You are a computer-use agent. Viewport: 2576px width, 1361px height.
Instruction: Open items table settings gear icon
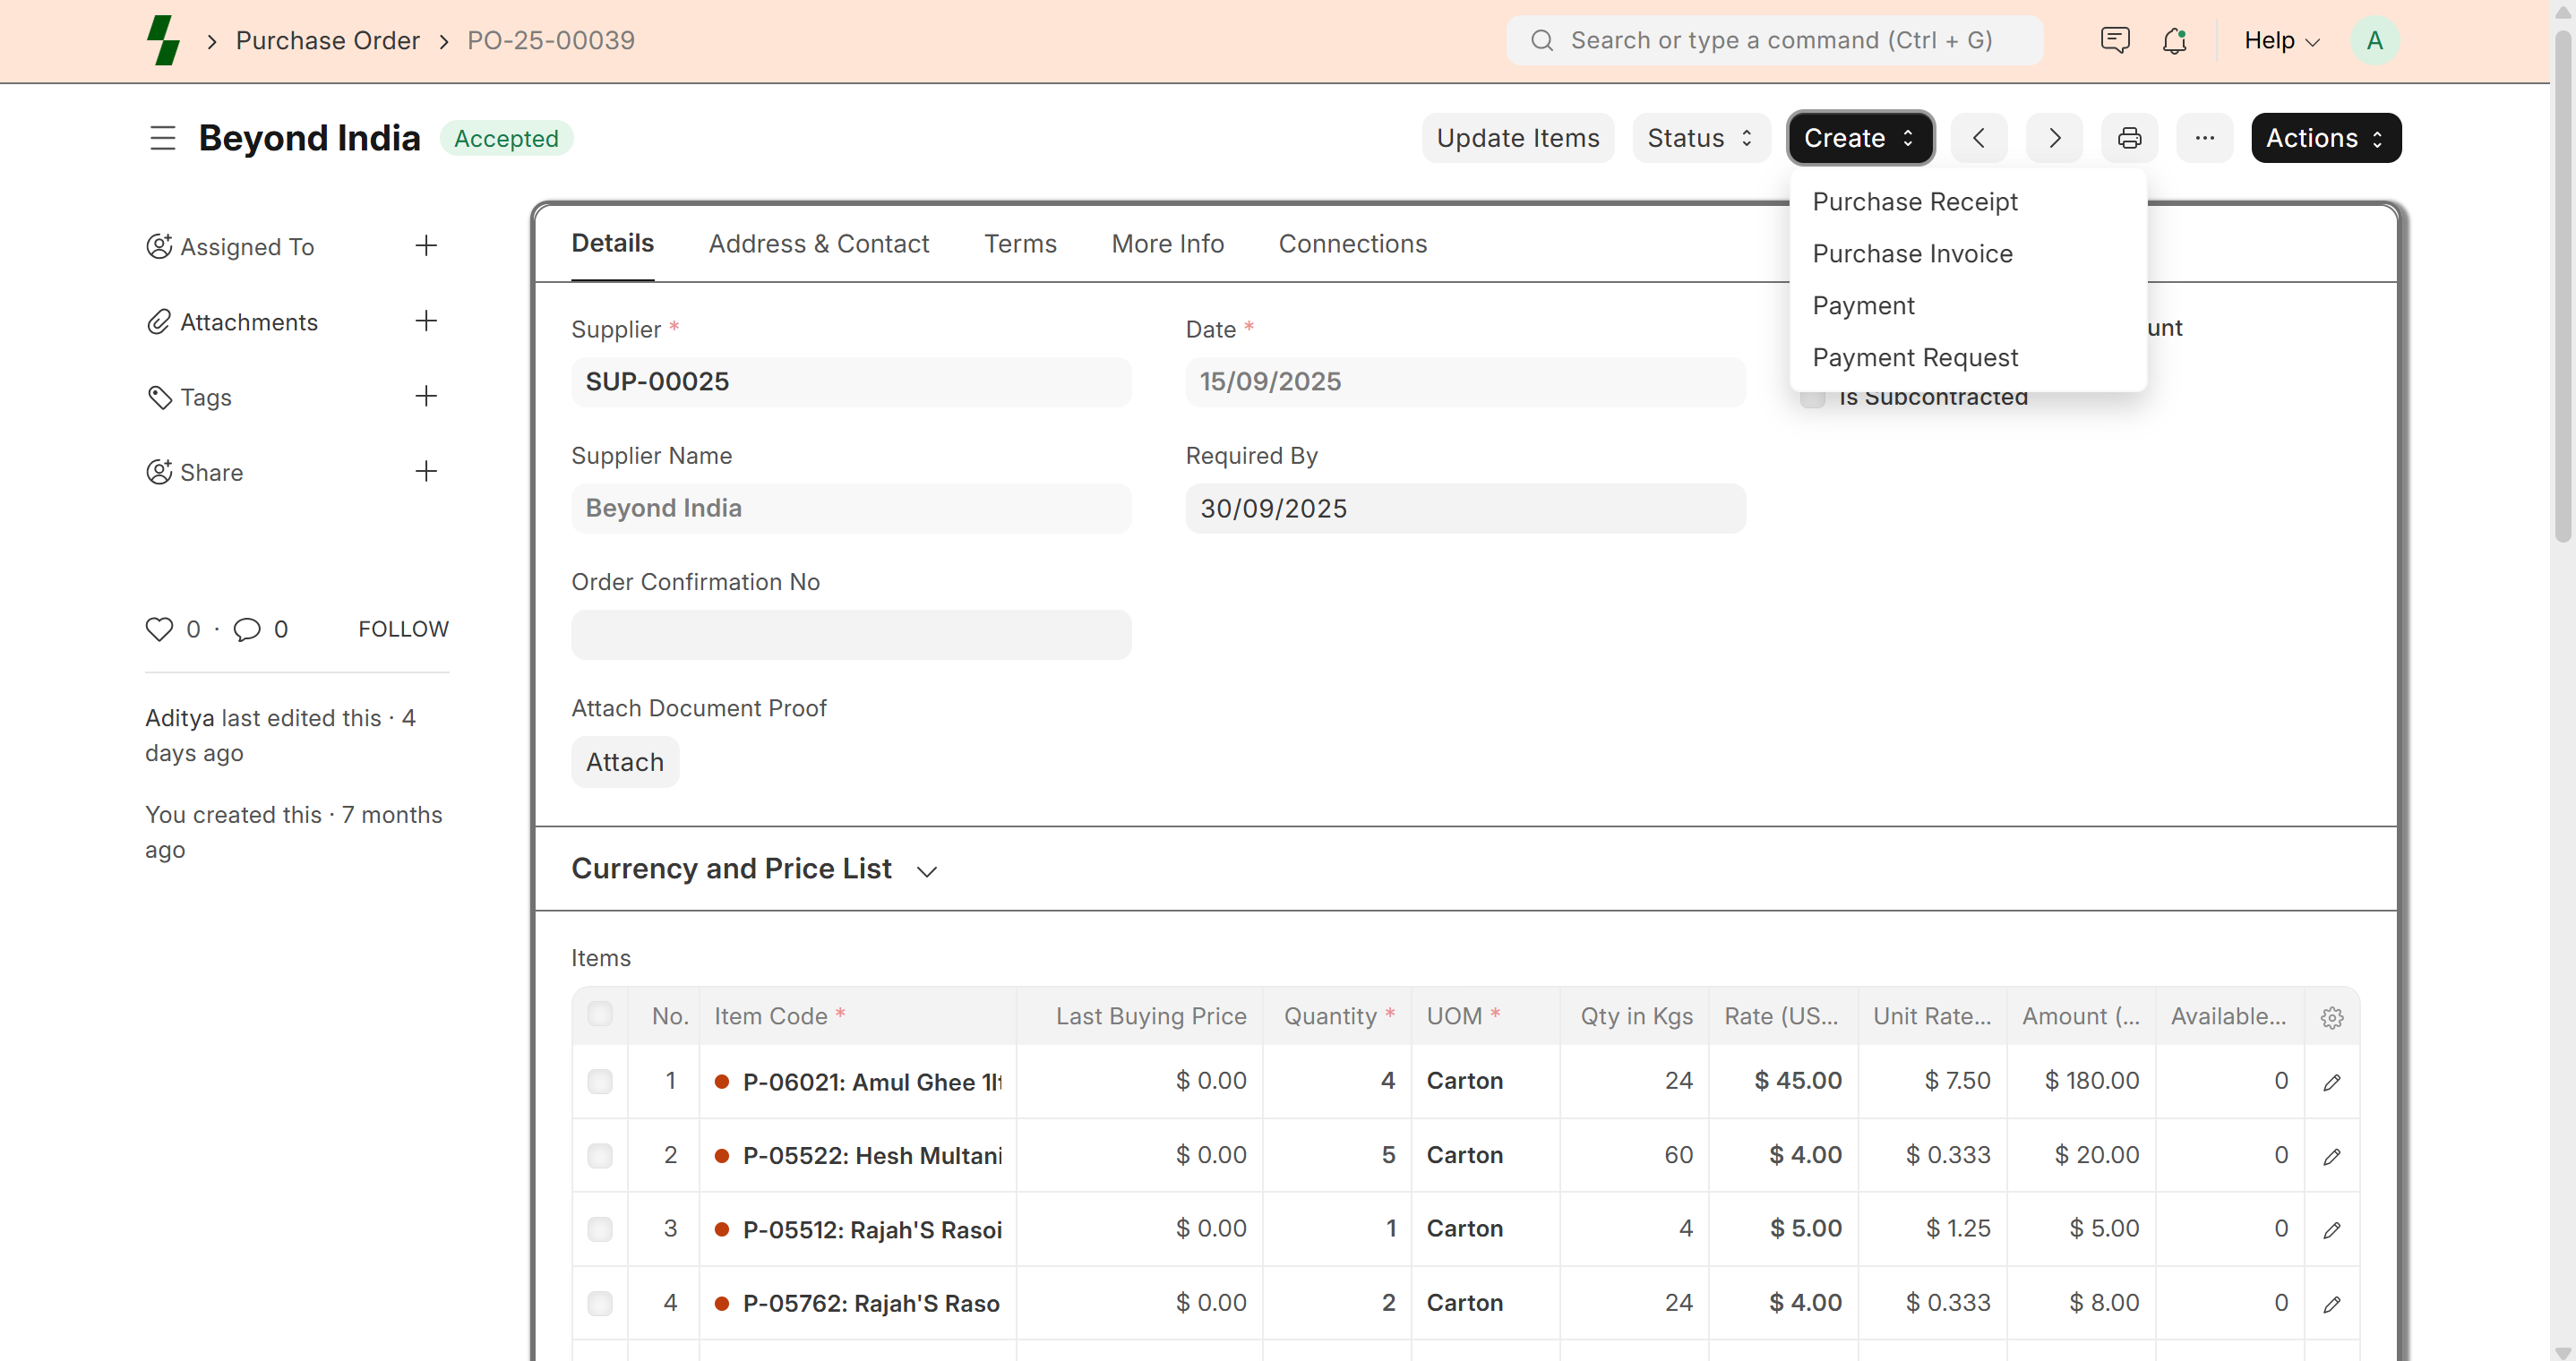(x=2331, y=1017)
